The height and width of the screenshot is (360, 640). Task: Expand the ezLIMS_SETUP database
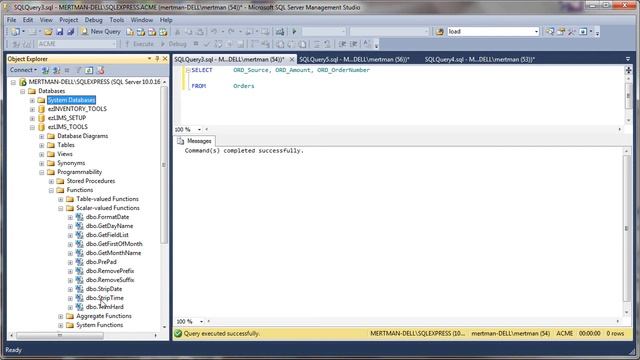(32, 118)
